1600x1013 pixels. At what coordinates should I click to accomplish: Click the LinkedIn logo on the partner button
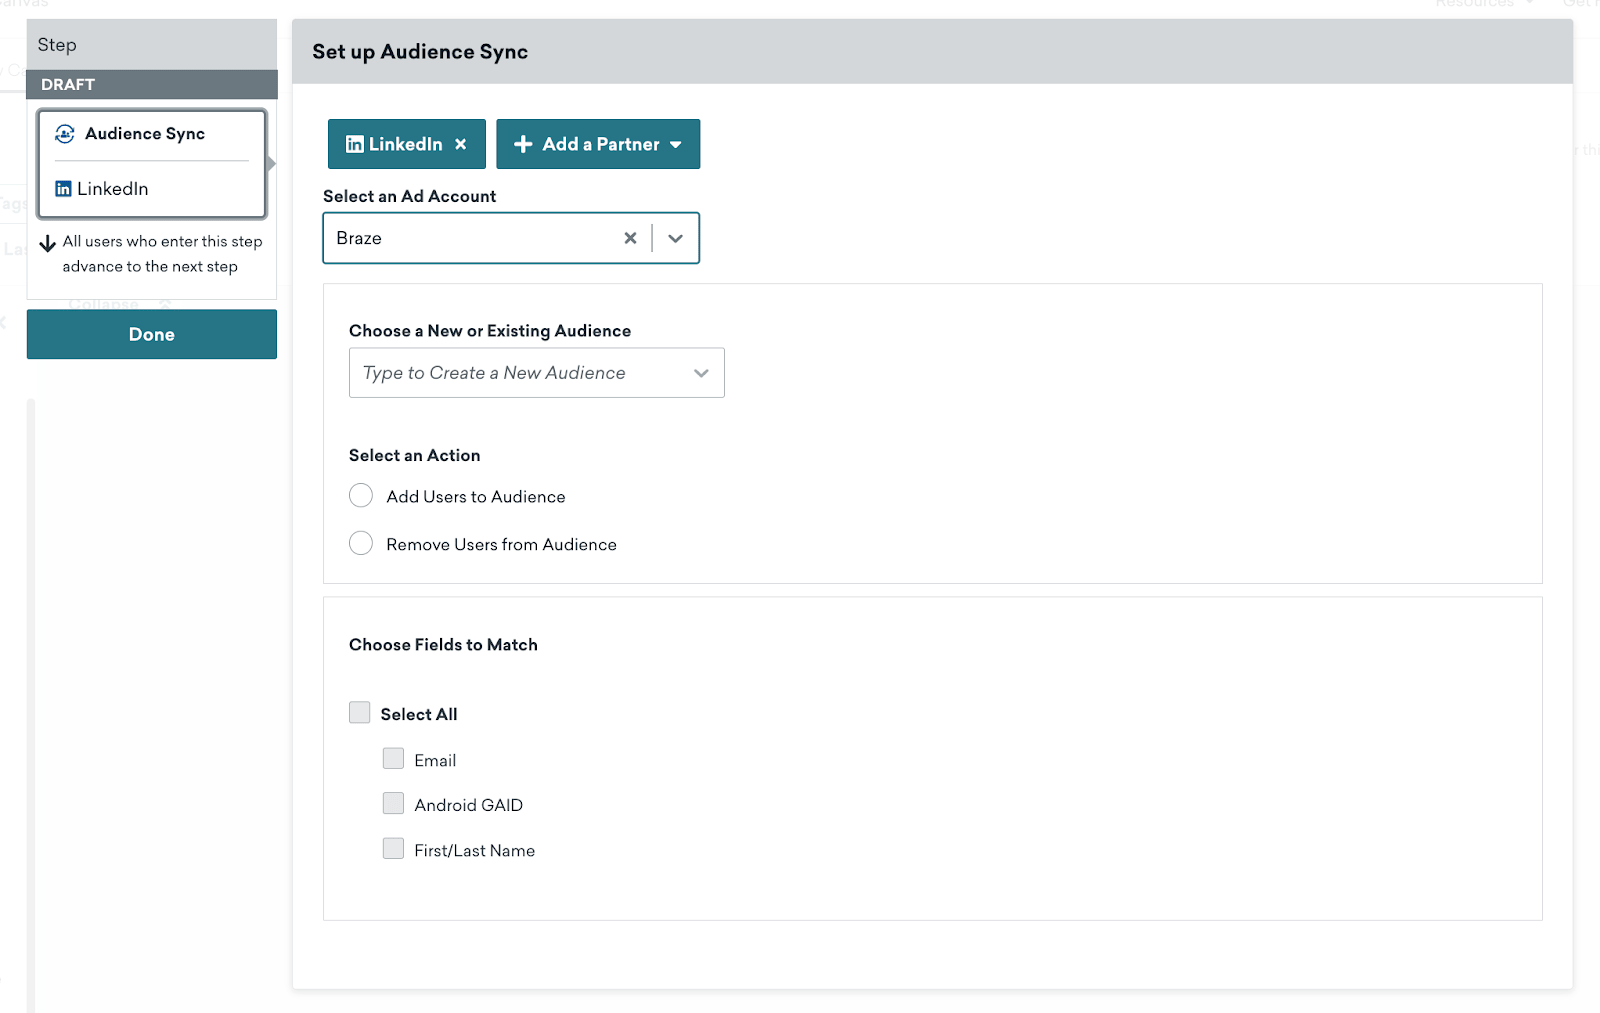coord(354,144)
